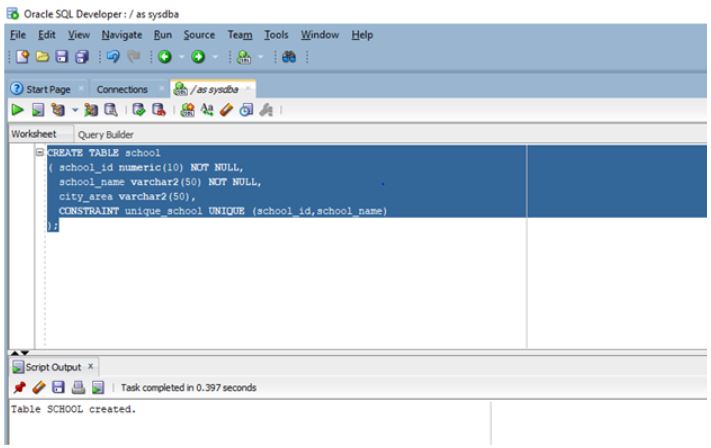Open dropdown arrow next to the green Back button

pos(181,57)
